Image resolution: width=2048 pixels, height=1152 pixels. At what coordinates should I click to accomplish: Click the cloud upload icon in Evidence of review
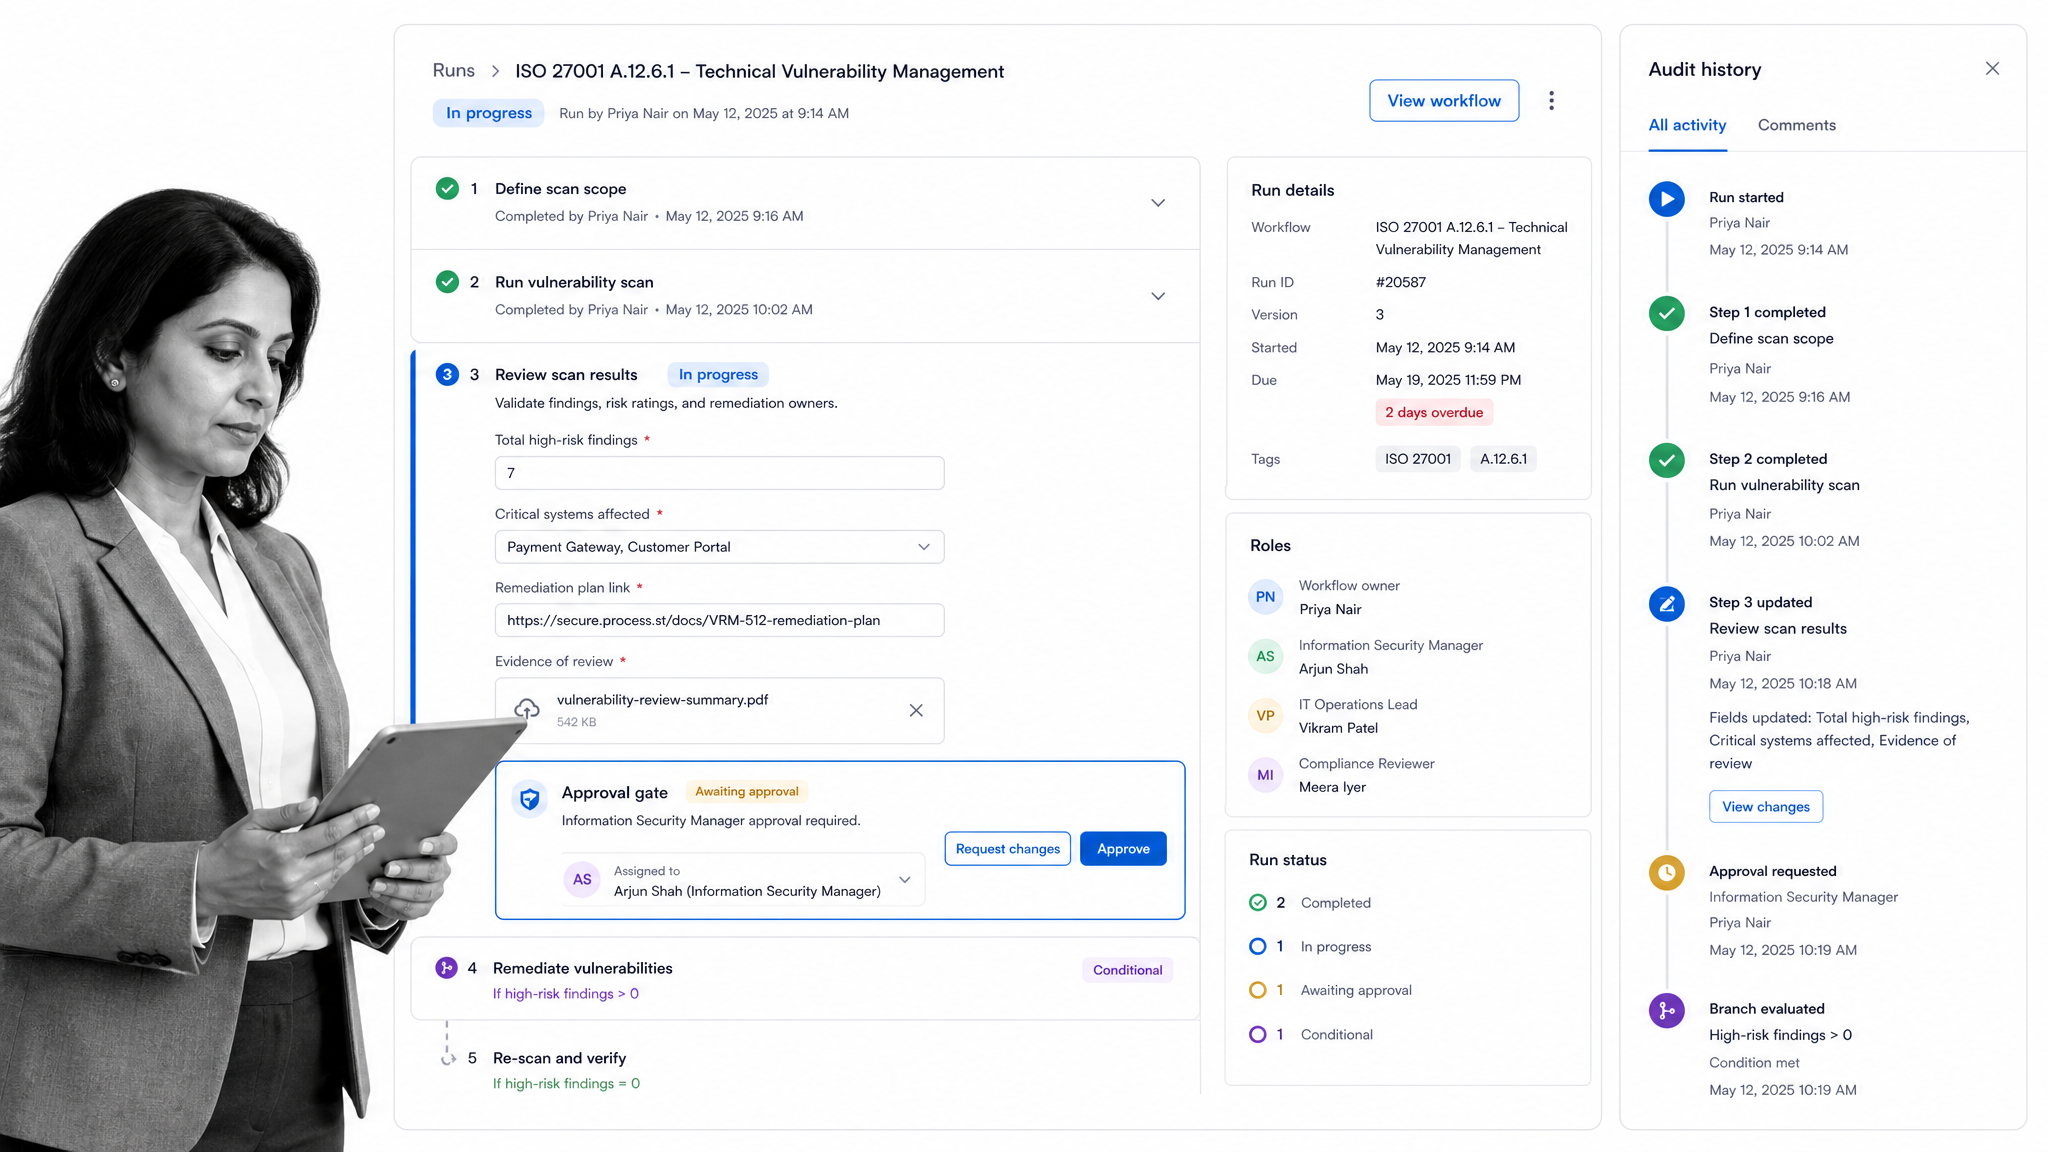527,709
